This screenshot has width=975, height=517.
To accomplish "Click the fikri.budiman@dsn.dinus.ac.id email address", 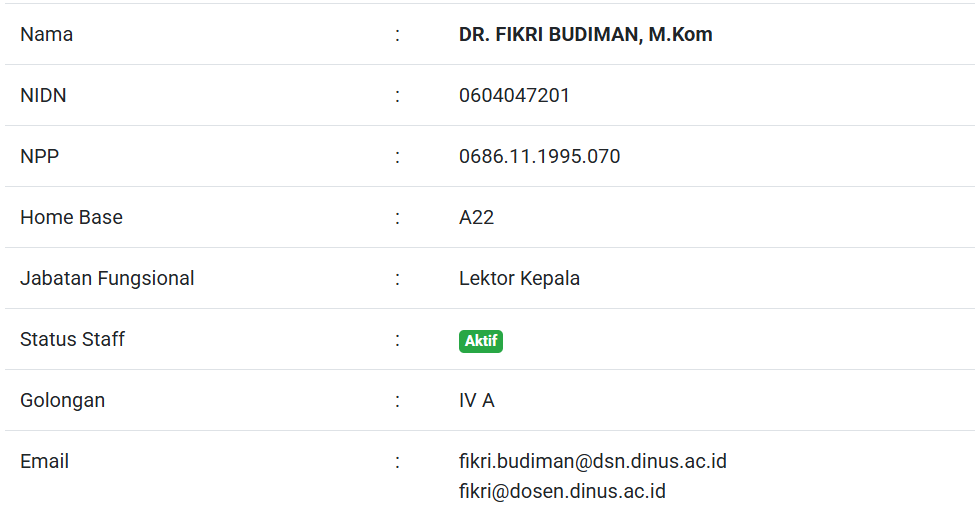I will [x=592, y=461].
